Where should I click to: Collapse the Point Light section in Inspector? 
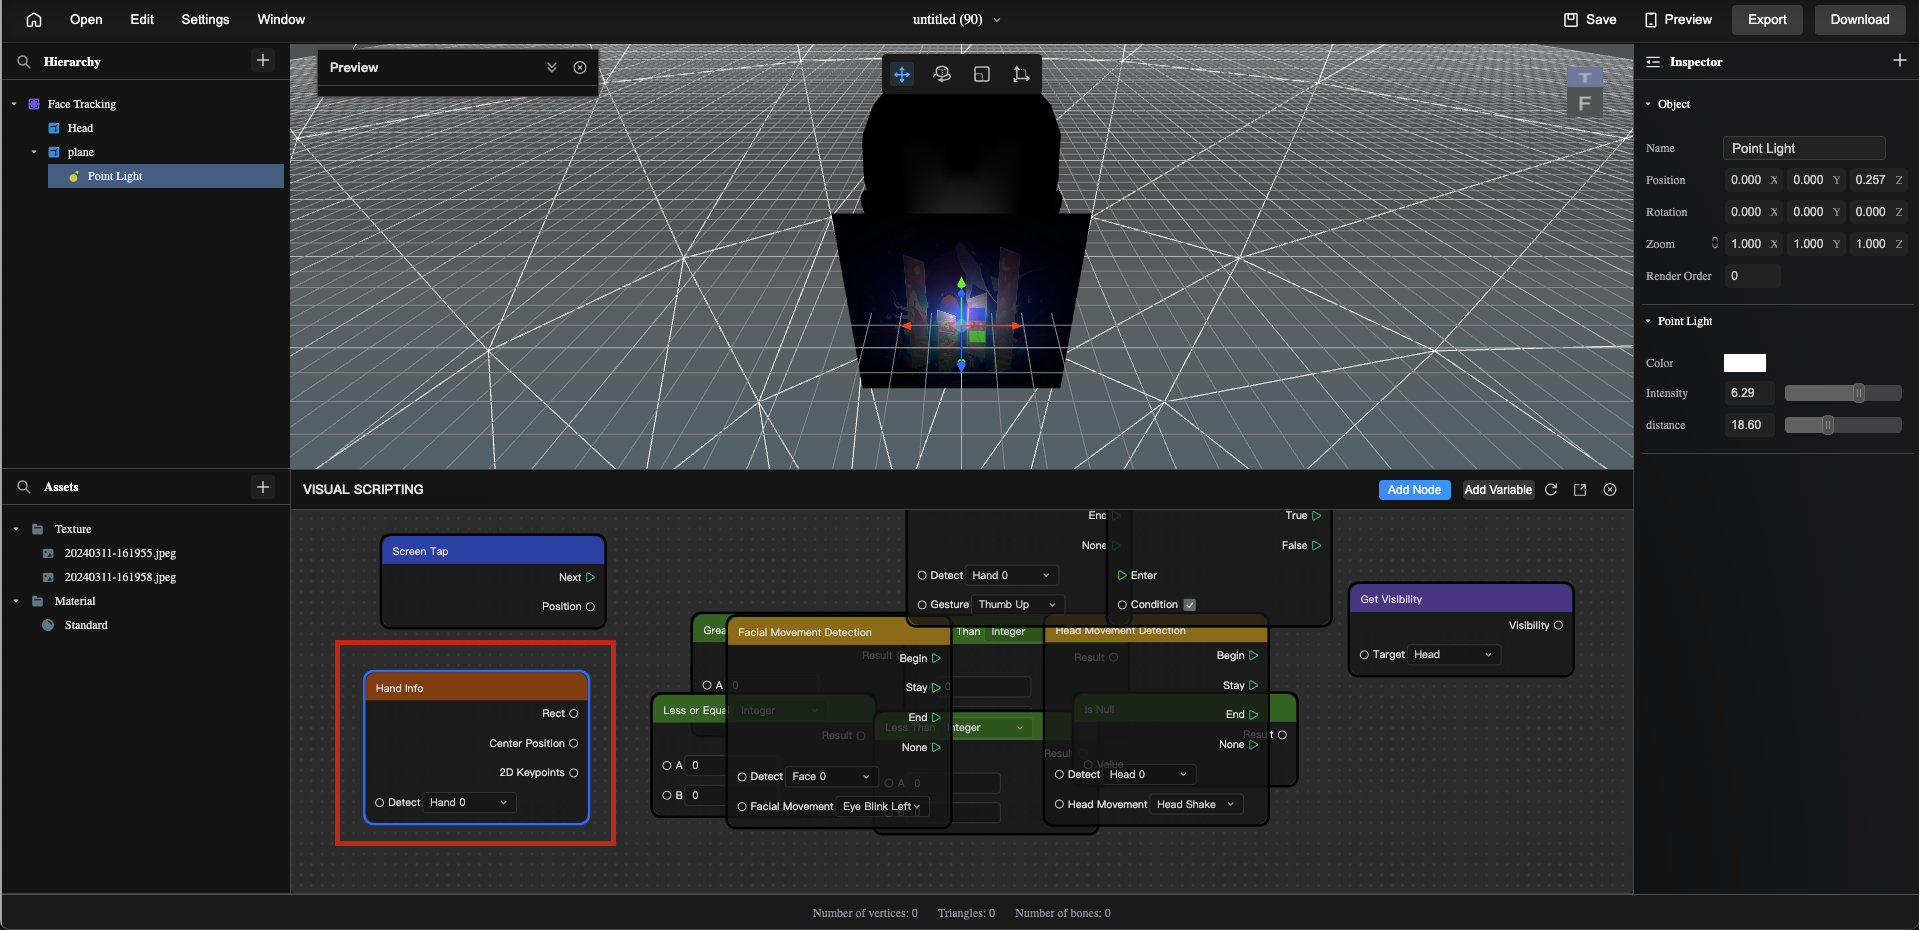pos(1648,321)
